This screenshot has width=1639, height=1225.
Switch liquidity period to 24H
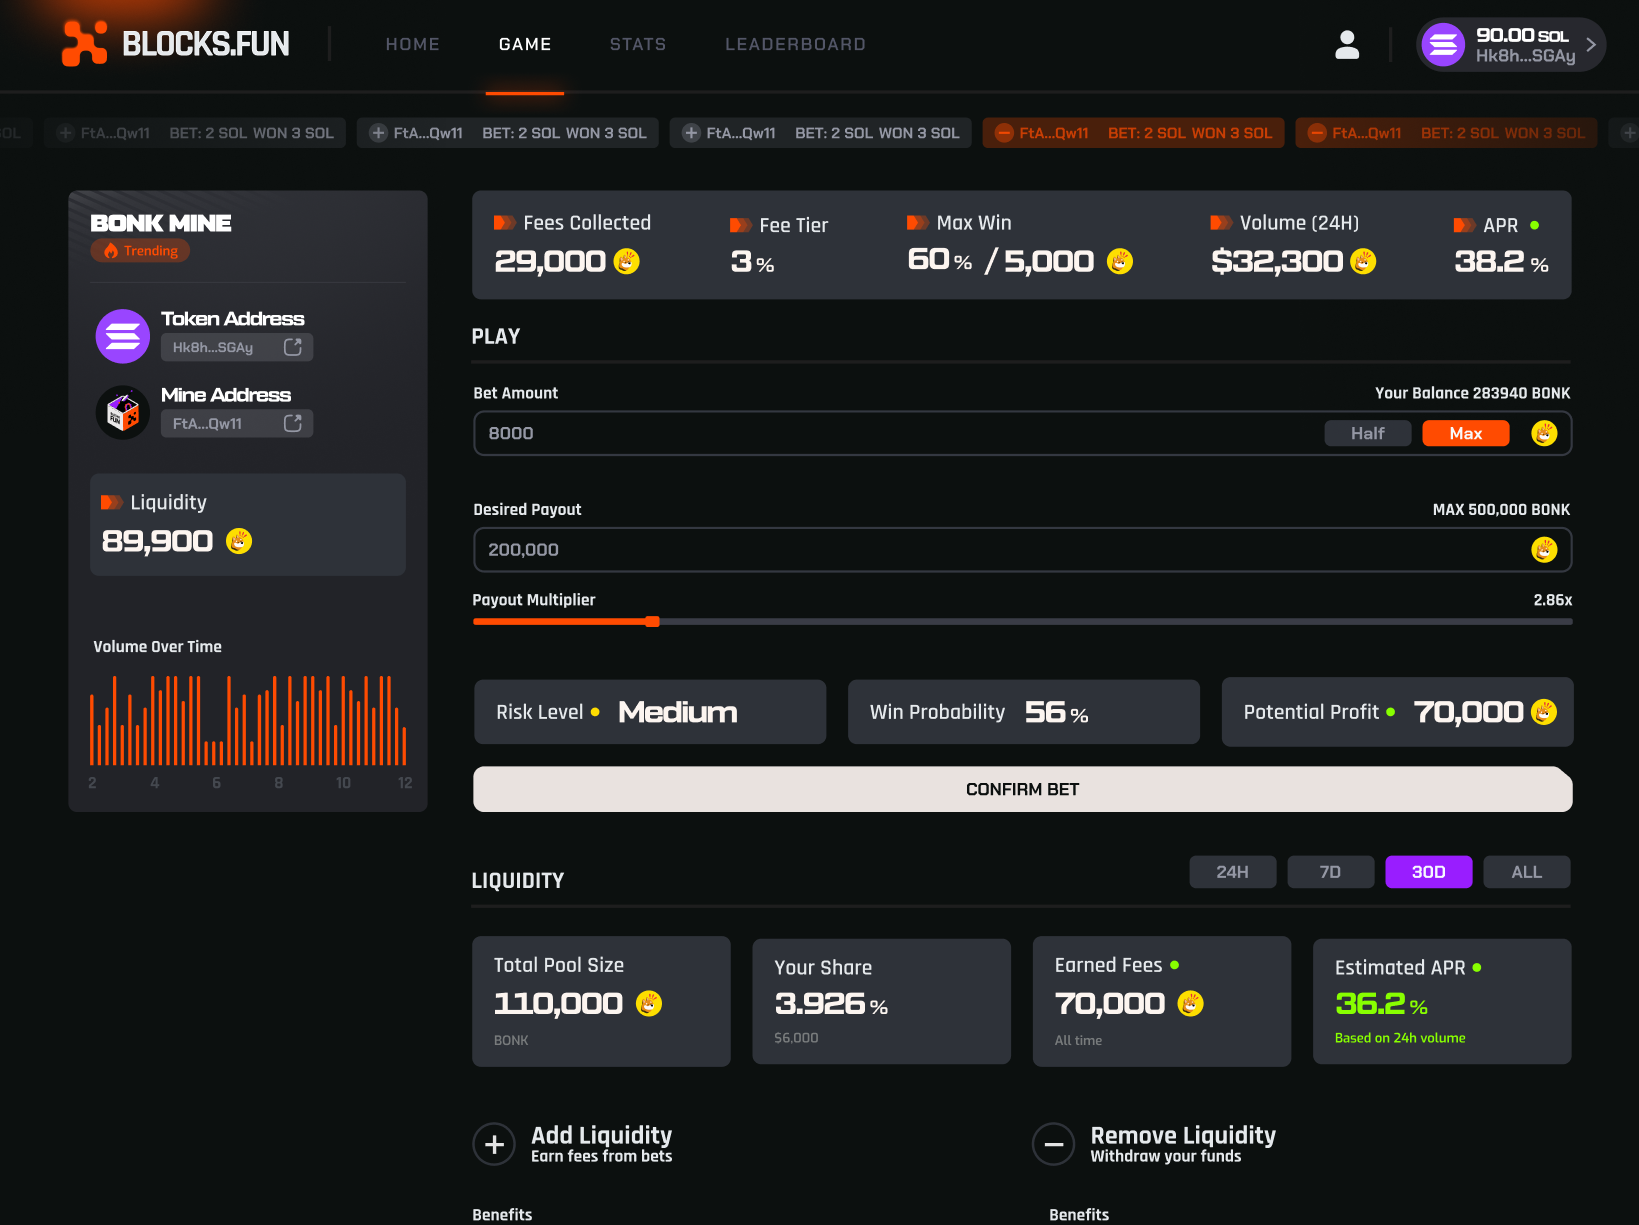1232,871
